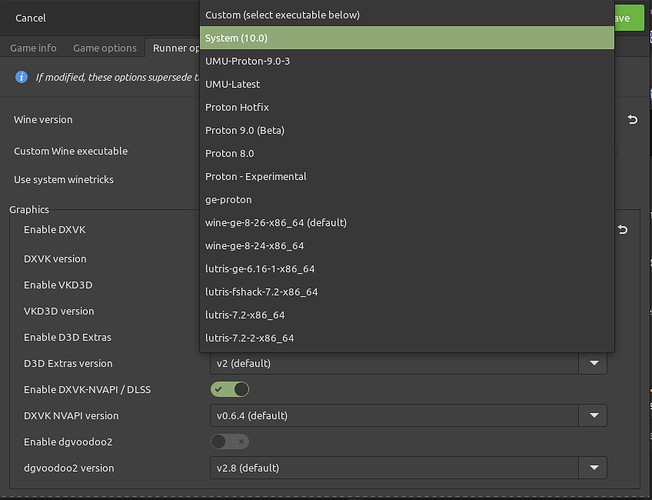Viewport: 652px width, 500px height.
Task: Click the dgvoodoo2 version label
Action: pos(69,468)
